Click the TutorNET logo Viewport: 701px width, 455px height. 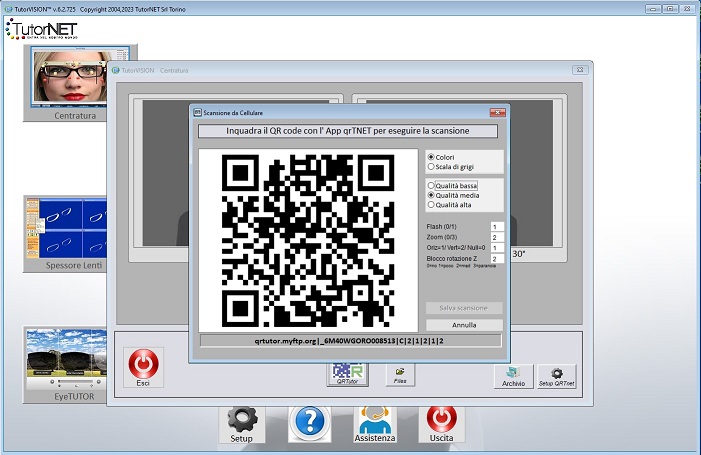point(41,29)
